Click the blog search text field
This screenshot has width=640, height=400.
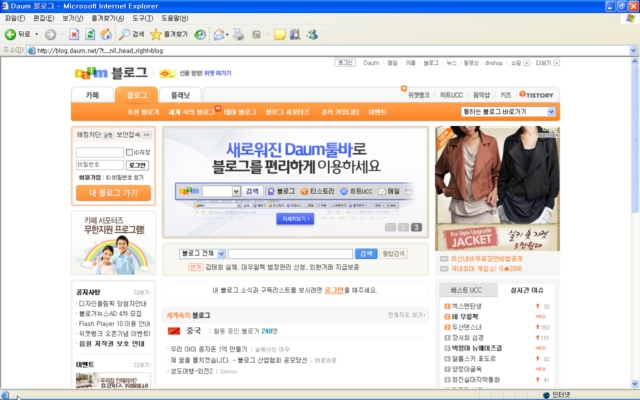(x=291, y=254)
